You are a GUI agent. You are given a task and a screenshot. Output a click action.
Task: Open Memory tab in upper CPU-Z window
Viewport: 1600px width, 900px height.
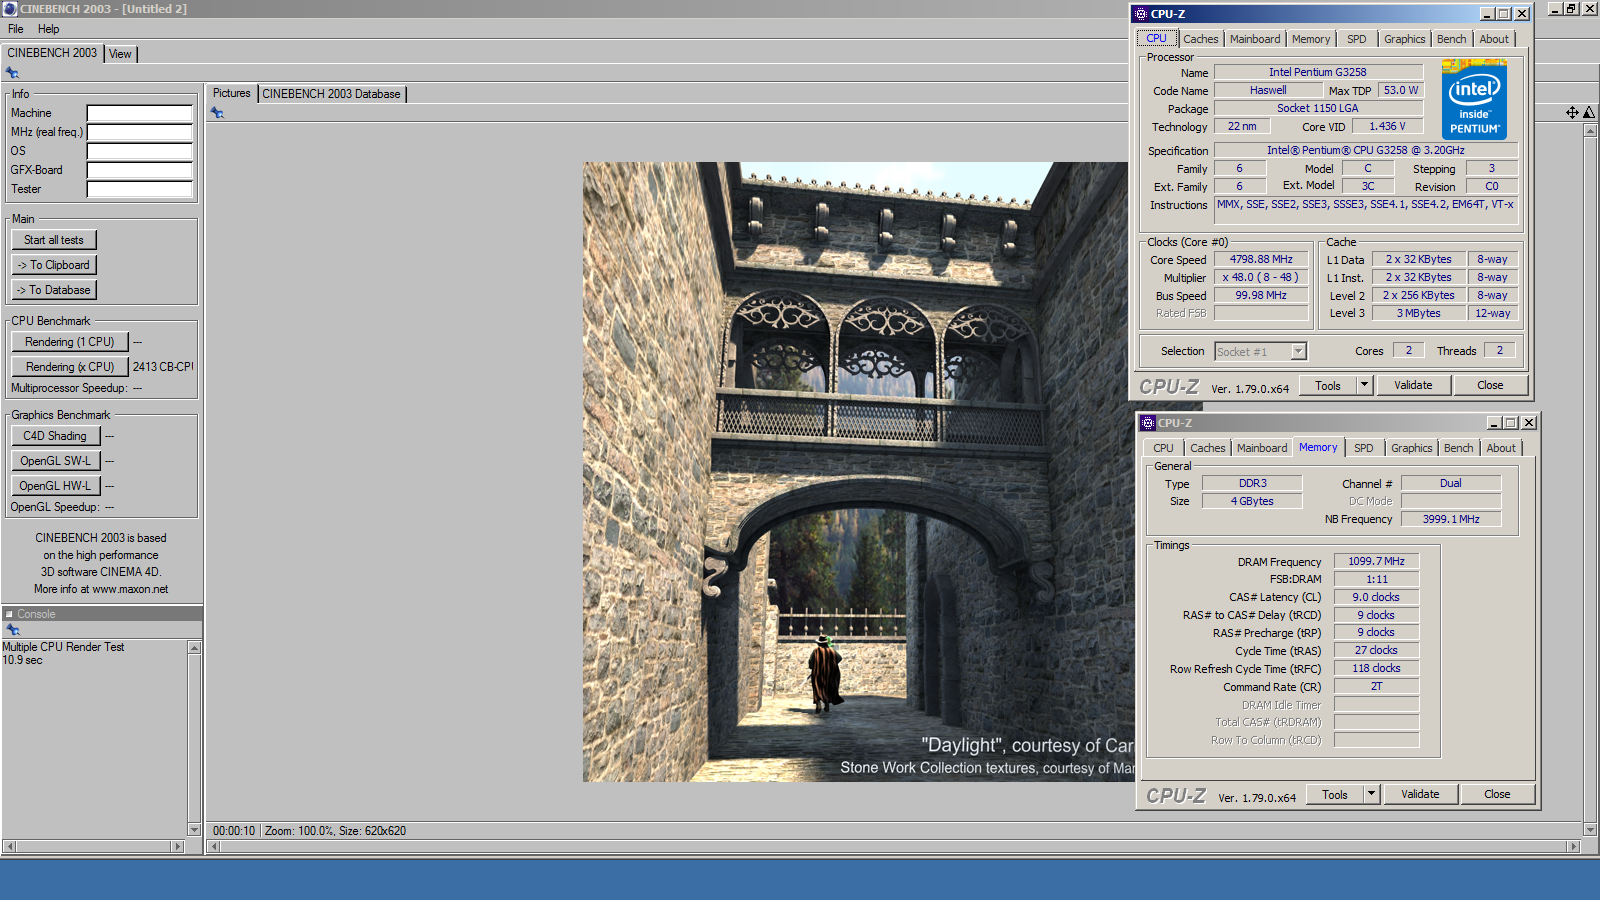1311,39
